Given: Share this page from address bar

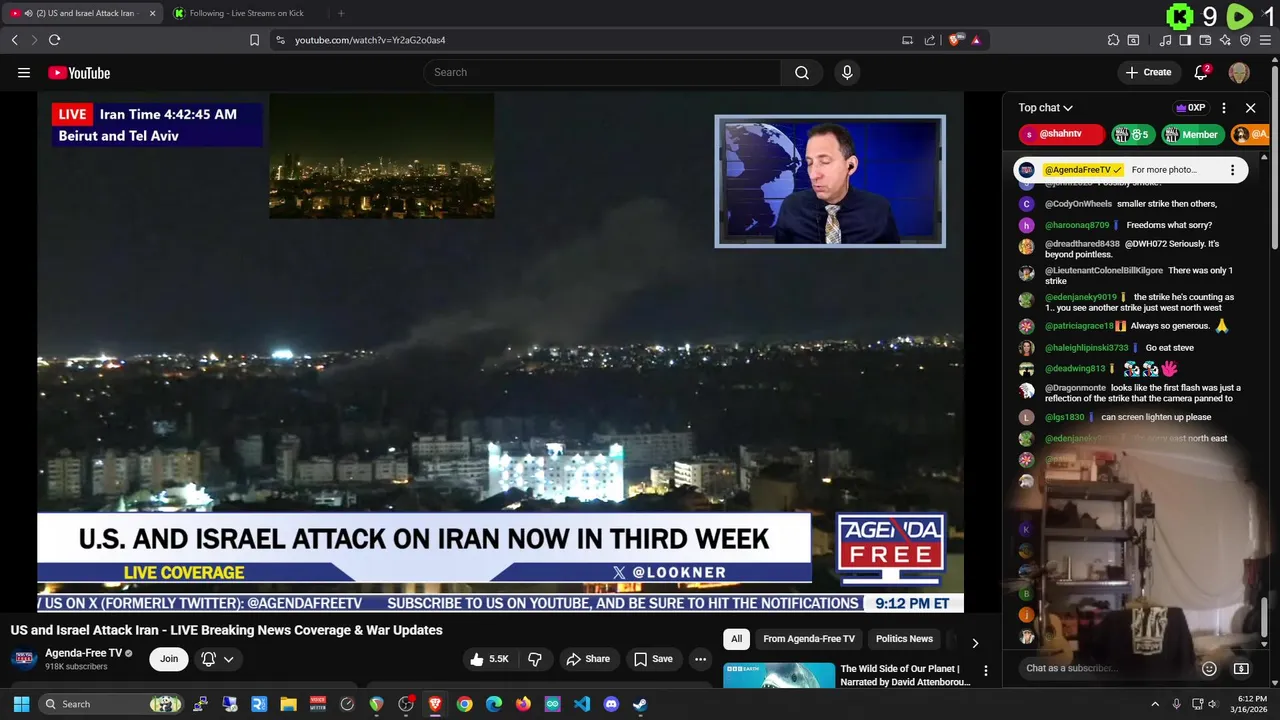Looking at the screenshot, I should (x=930, y=40).
